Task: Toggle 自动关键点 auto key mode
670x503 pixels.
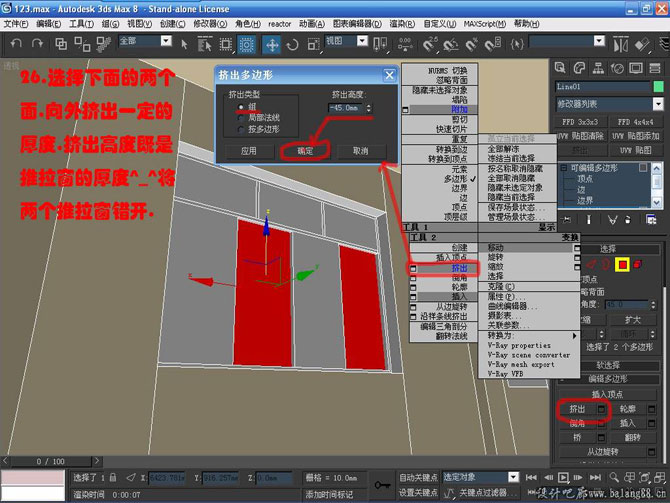Action: (418, 477)
